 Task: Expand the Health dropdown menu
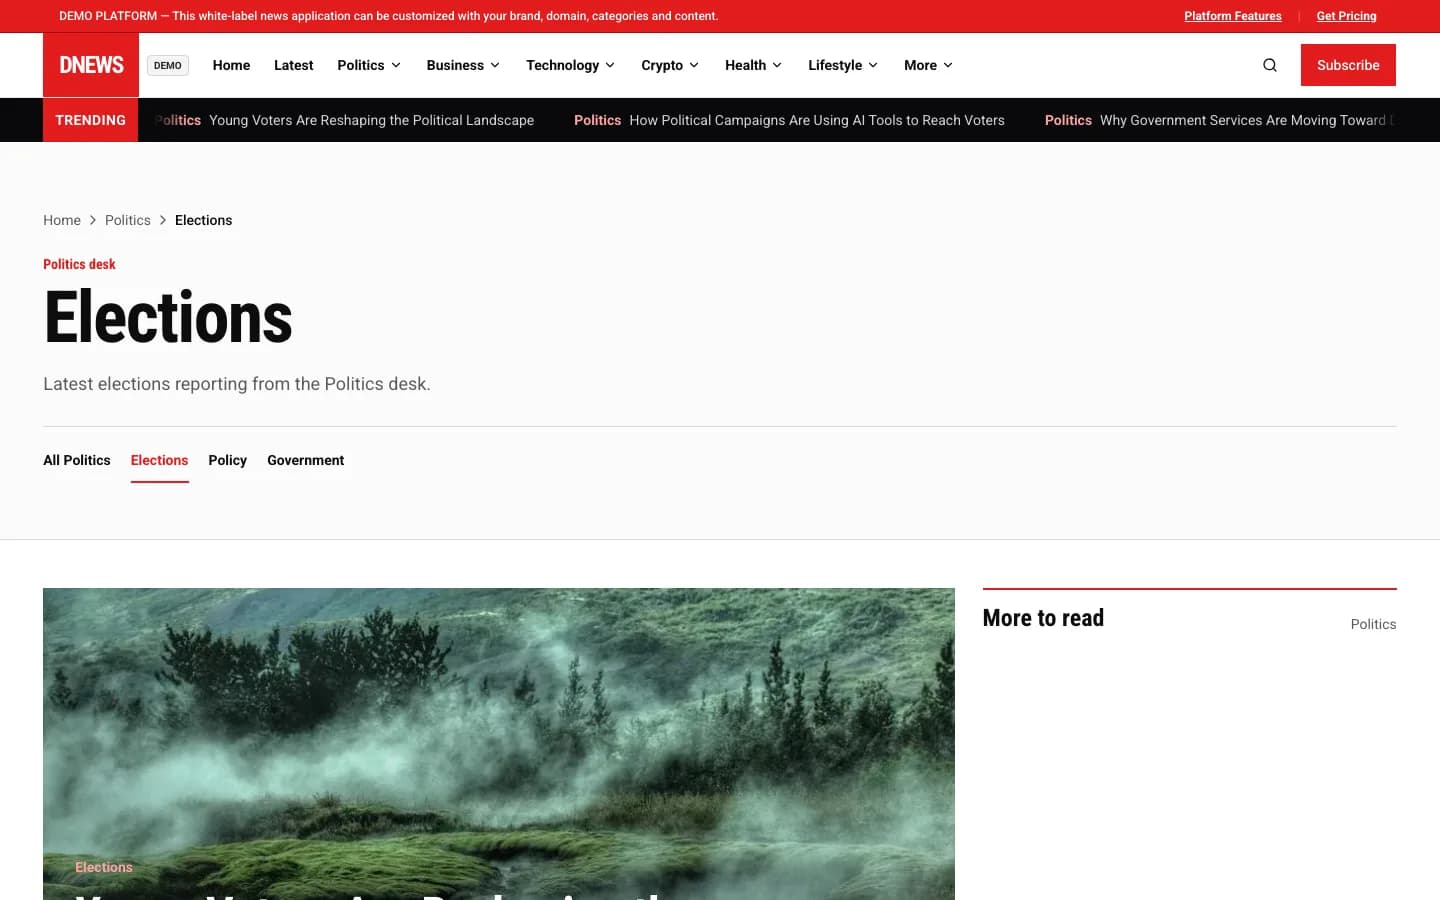coord(754,65)
